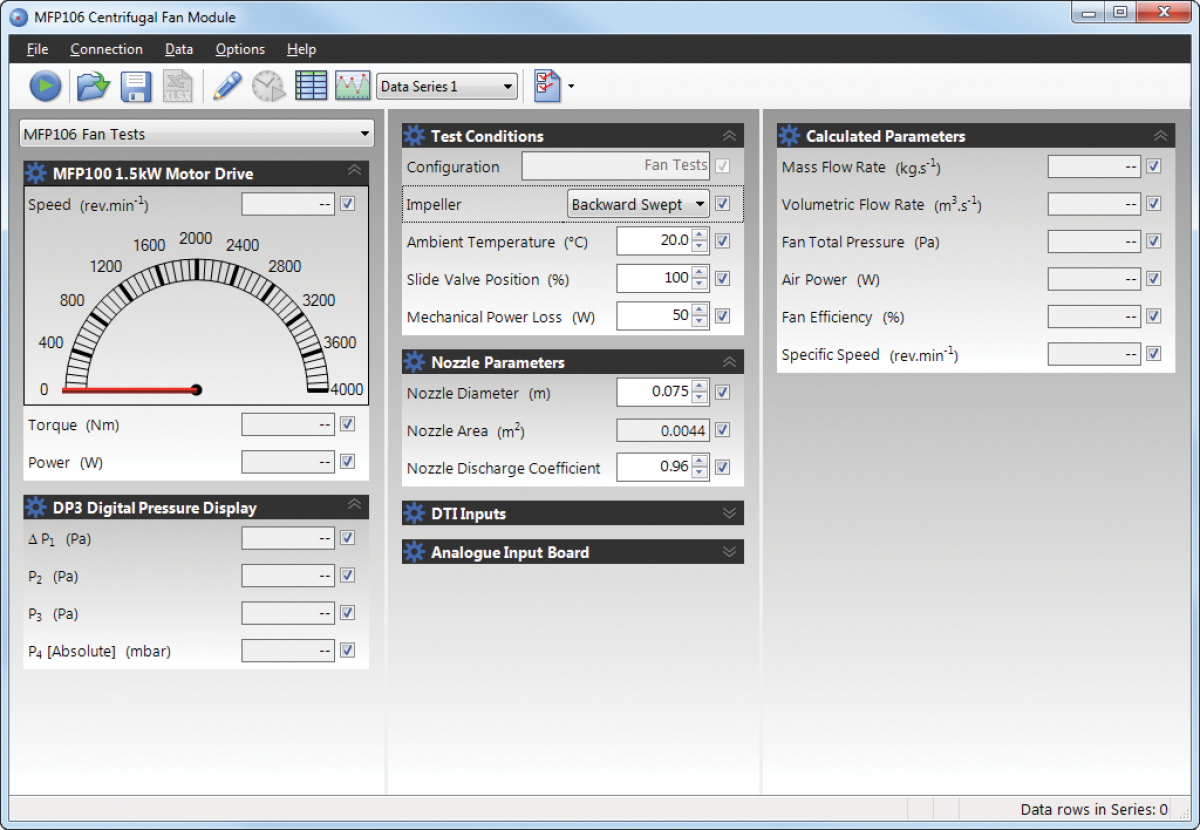Click the gear icon of Test Conditions
This screenshot has height=830, width=1200.
click(x=415, y=136)
